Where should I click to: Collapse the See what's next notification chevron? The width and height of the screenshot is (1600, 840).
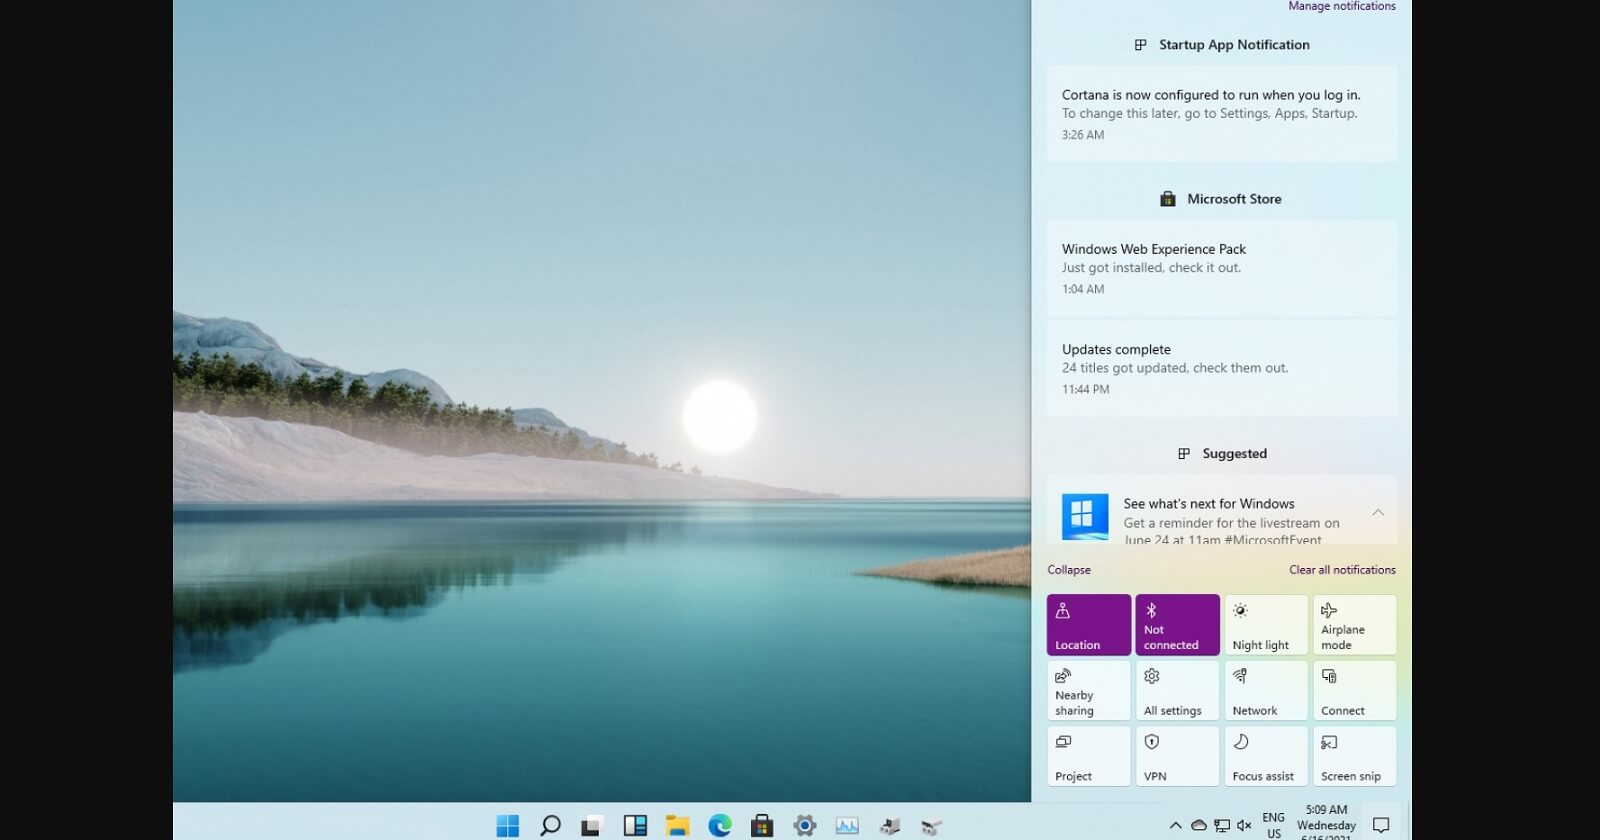point(1378,513)
